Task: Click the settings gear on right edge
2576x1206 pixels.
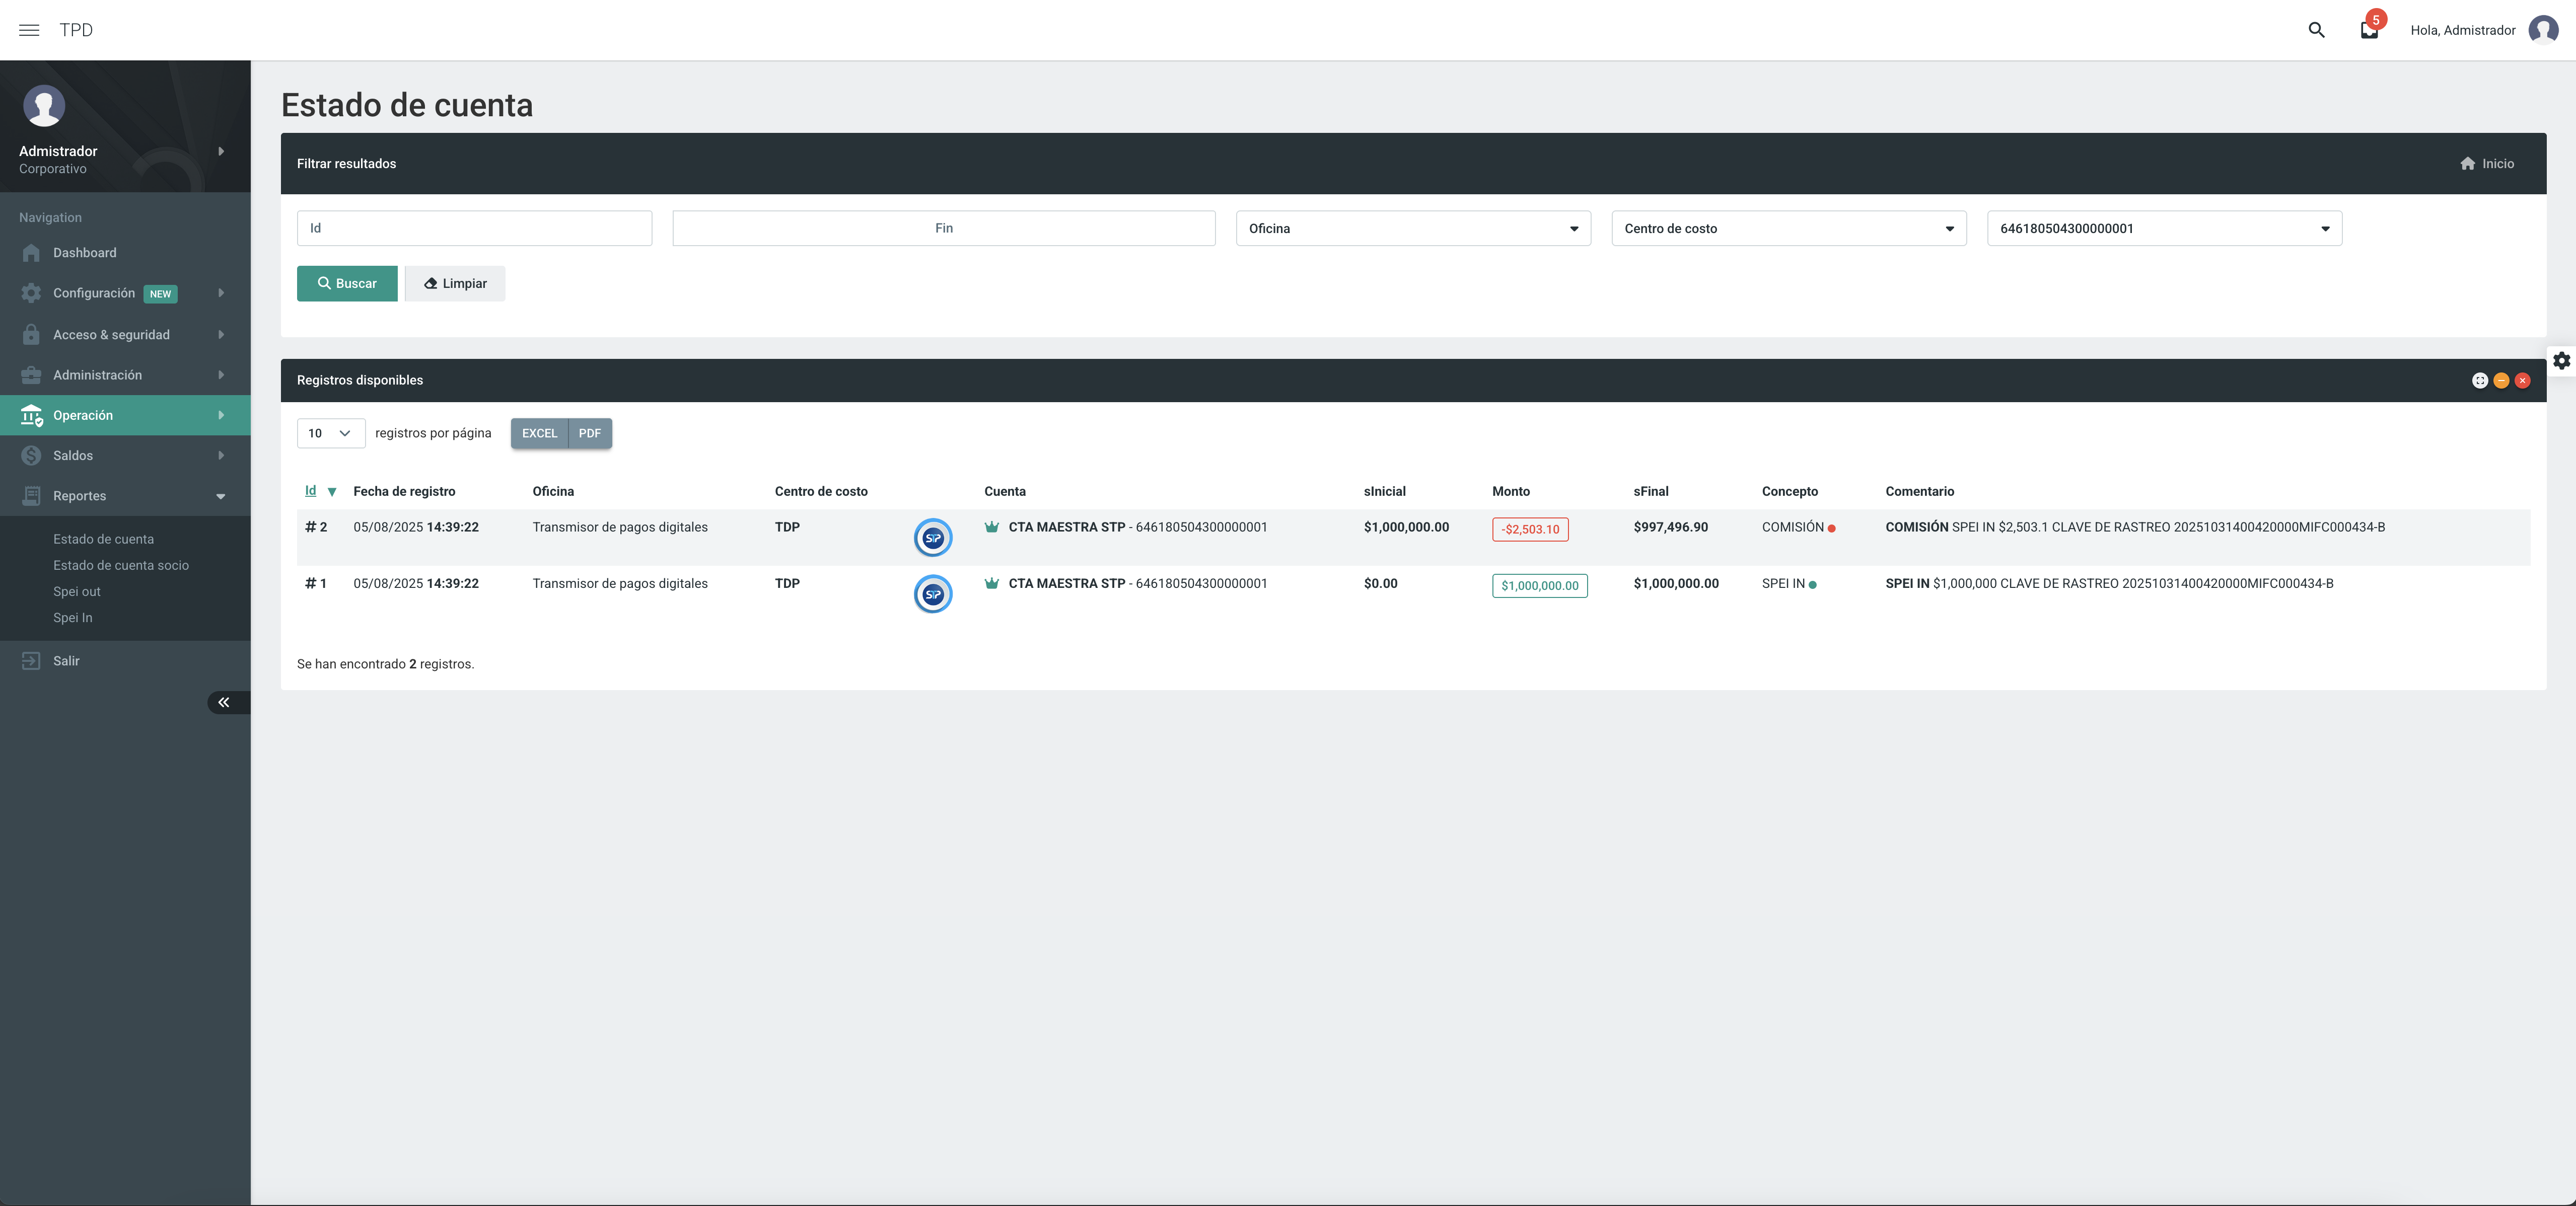Action: tap(2561, 360)
